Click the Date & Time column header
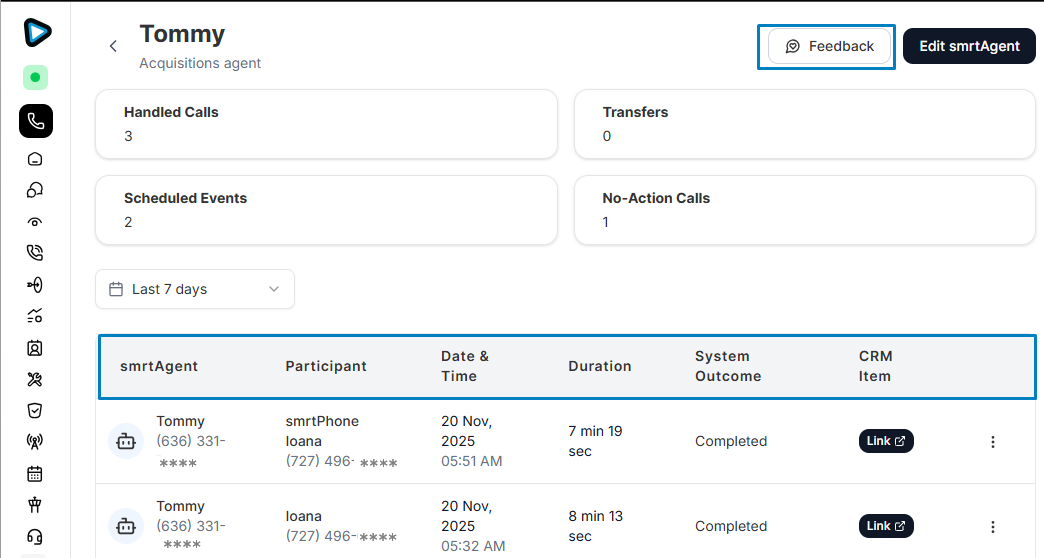The image size is (1044, 558). [465, 366]
